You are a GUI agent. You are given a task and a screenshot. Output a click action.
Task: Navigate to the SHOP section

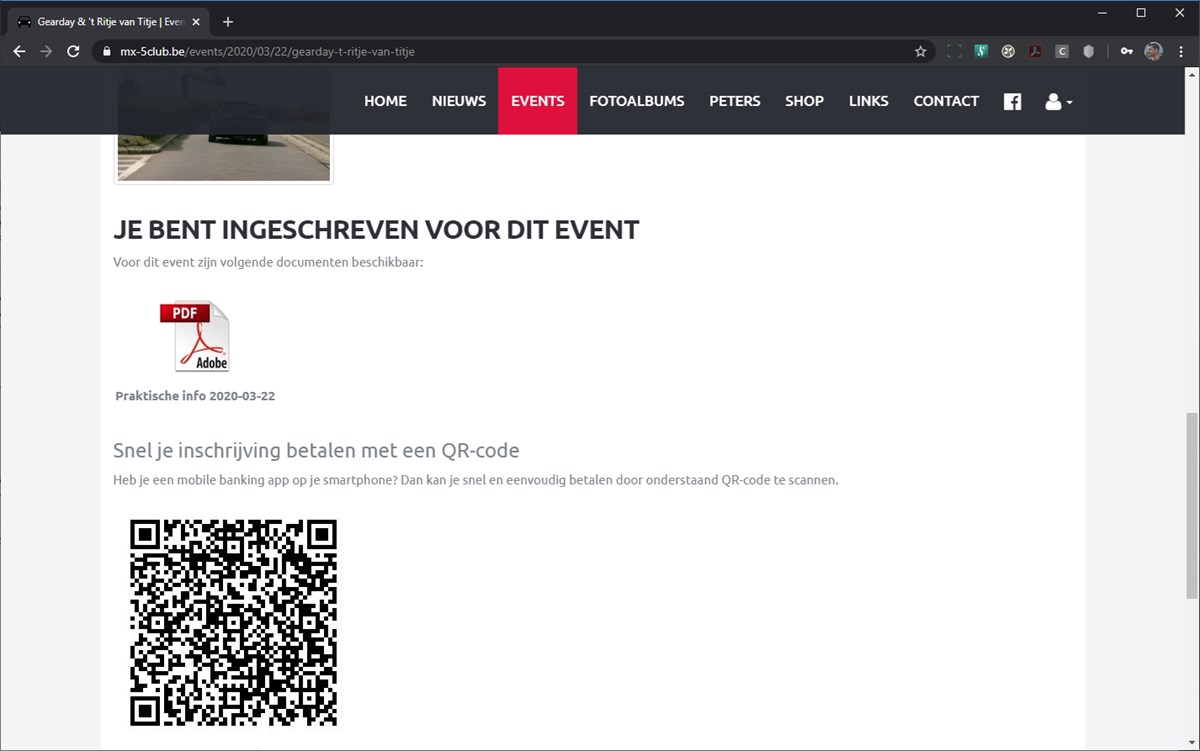804,101
